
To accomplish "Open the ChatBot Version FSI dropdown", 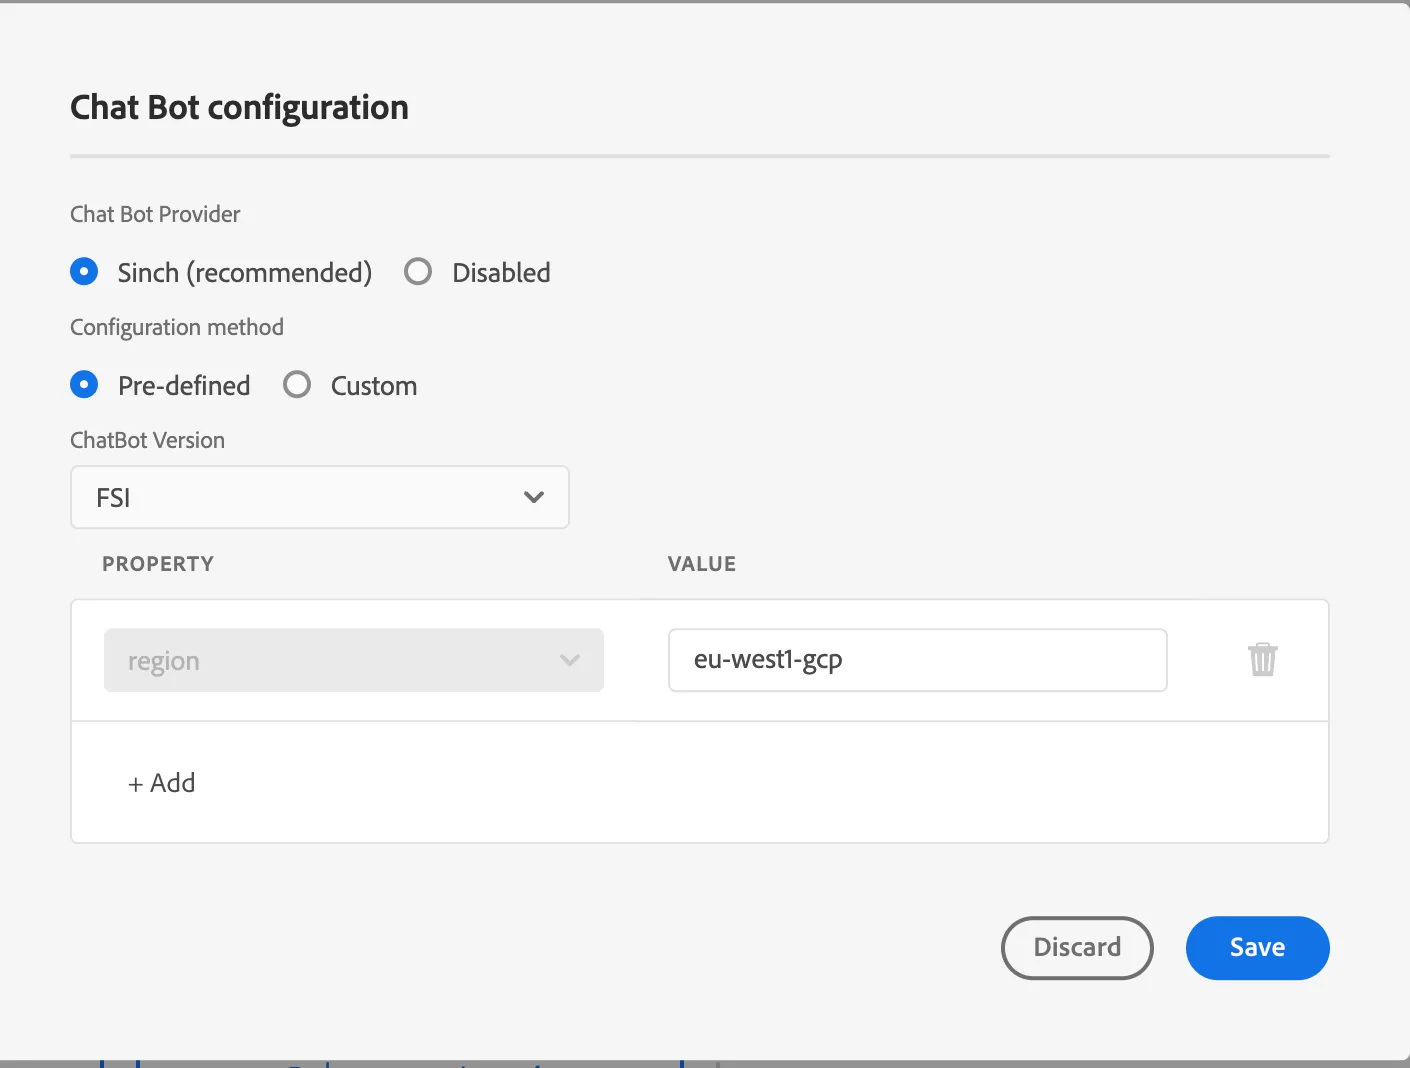I will pyautogui.click(x=320, y=497).
